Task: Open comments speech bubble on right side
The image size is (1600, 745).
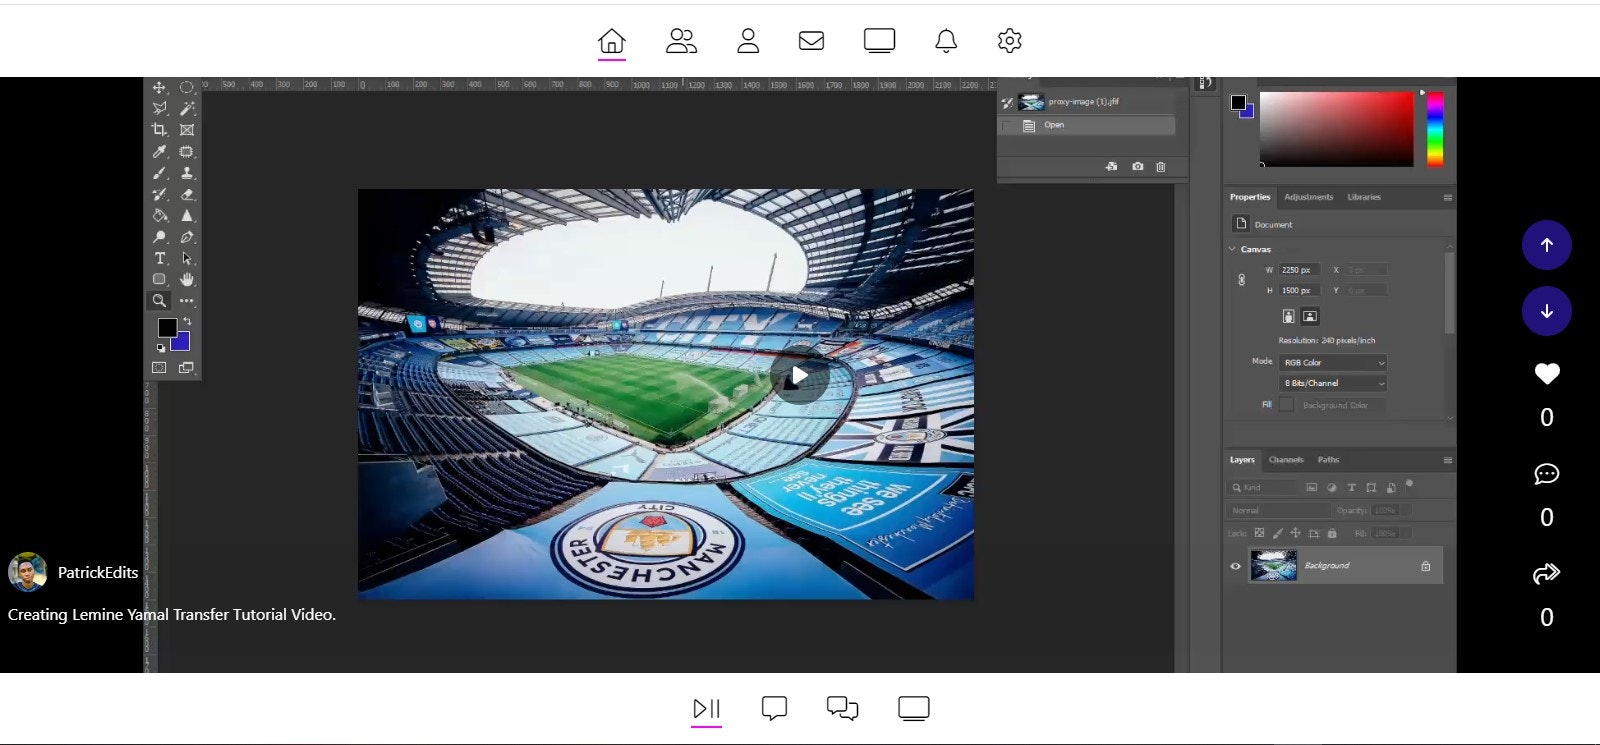Action: point(1547,474)
